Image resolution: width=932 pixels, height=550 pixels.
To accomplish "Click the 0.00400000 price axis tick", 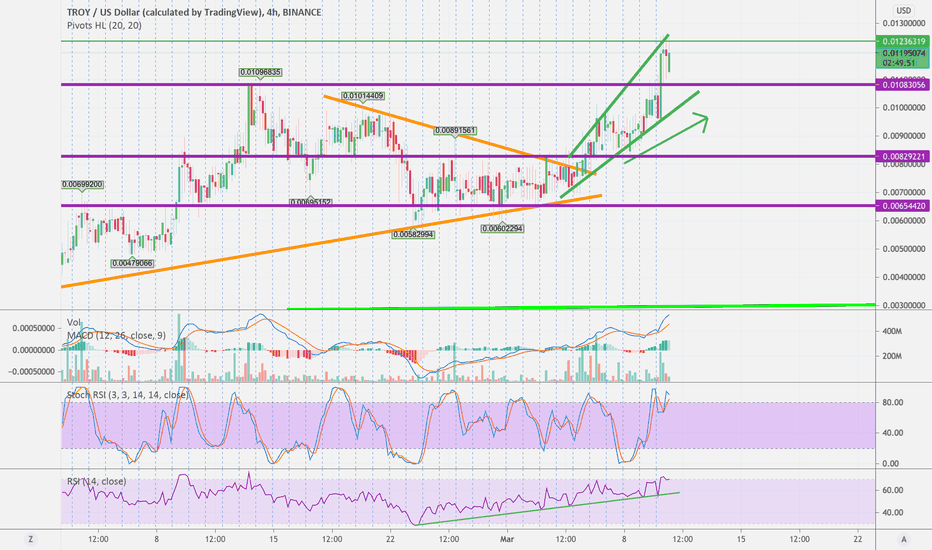I will tap(903, 277).
